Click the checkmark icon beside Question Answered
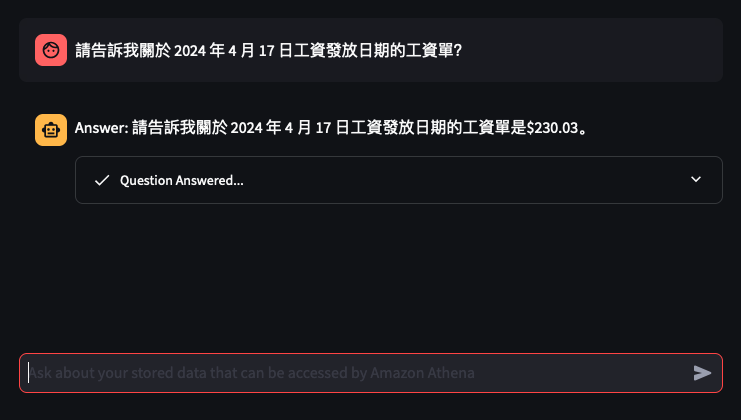The width and height of the screenshot is (741, 420). click(x=102, y=180)
